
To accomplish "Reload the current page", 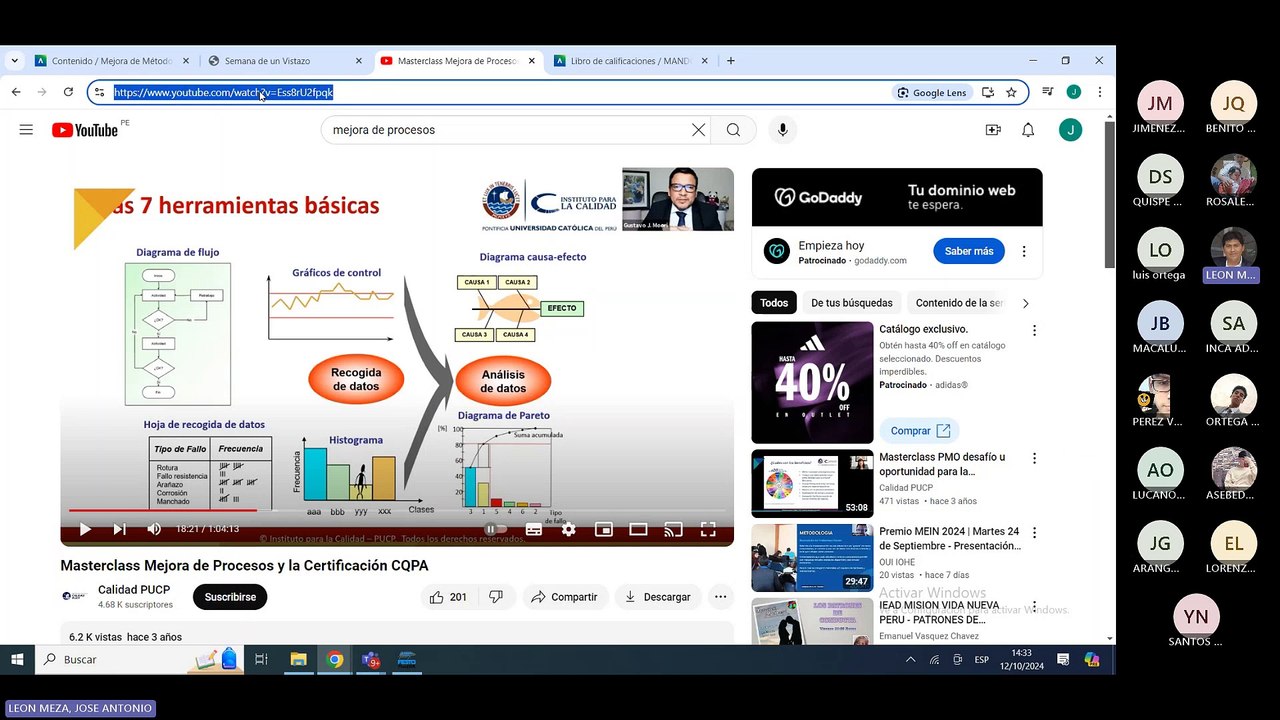I will pos(68,92).
